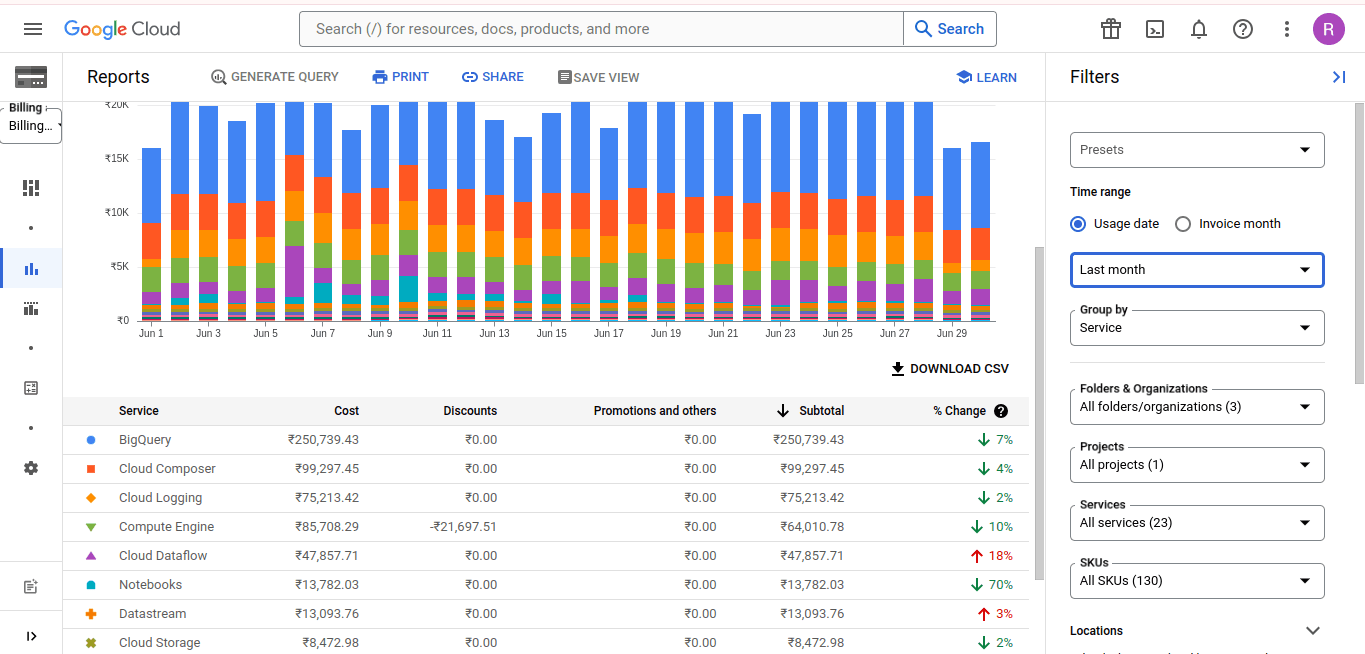Open the notifications bell

click(x=1199, y=29)
